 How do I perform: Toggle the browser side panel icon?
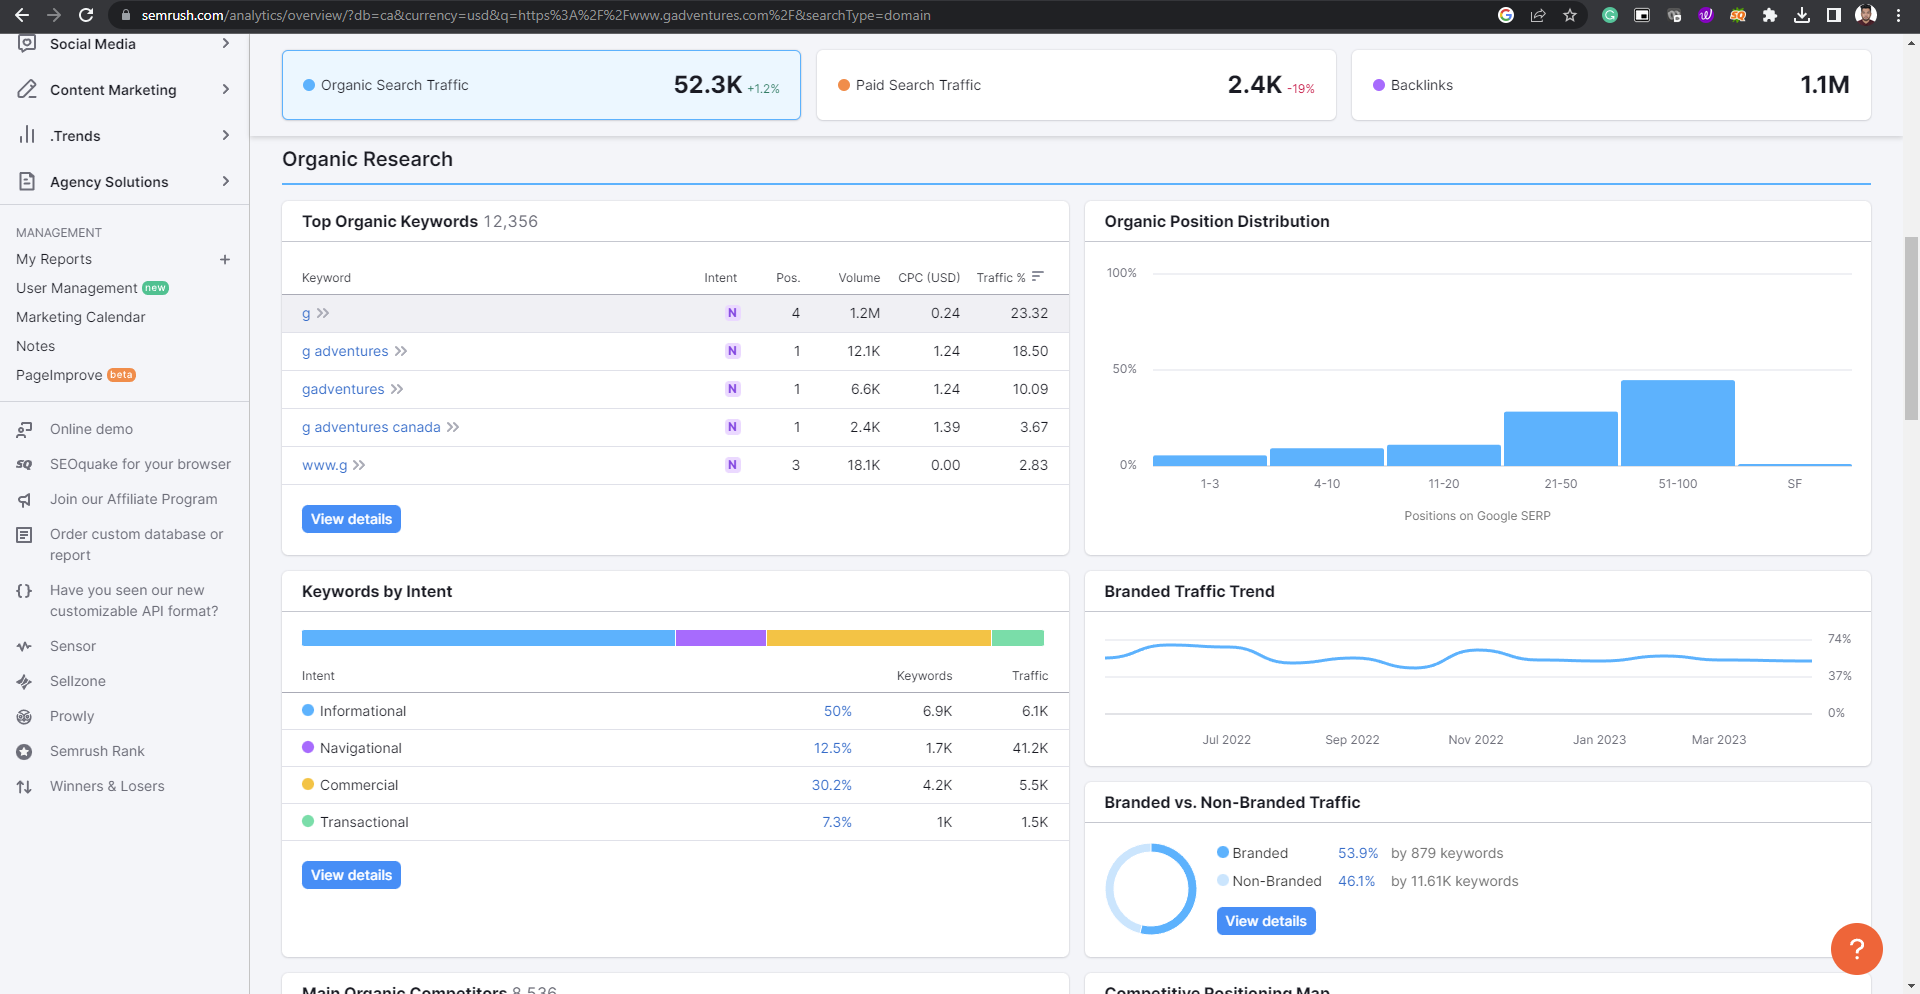point(1834,15)
